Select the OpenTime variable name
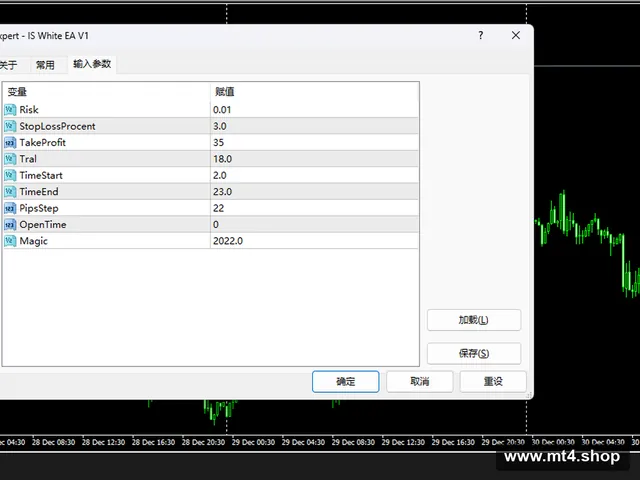Screen dimensions: 640x480 point(43,225)
